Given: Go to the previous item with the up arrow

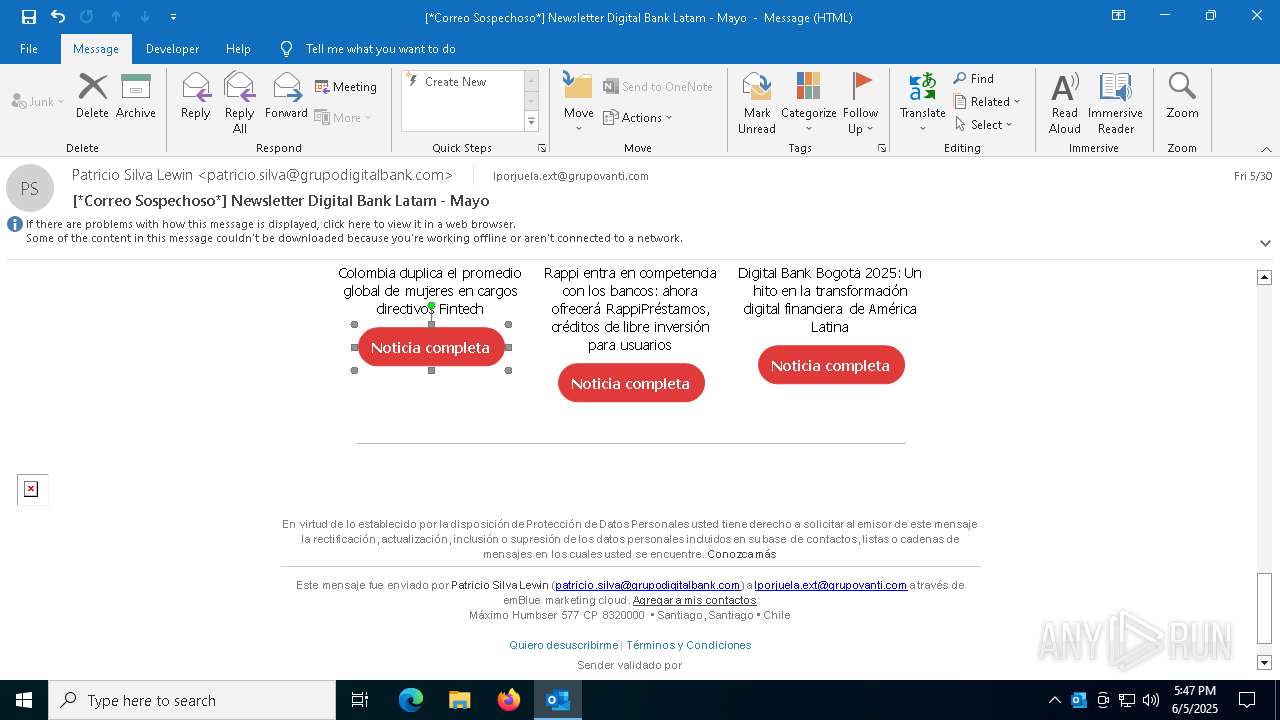Looking at the screenshot, I should 116,17.
